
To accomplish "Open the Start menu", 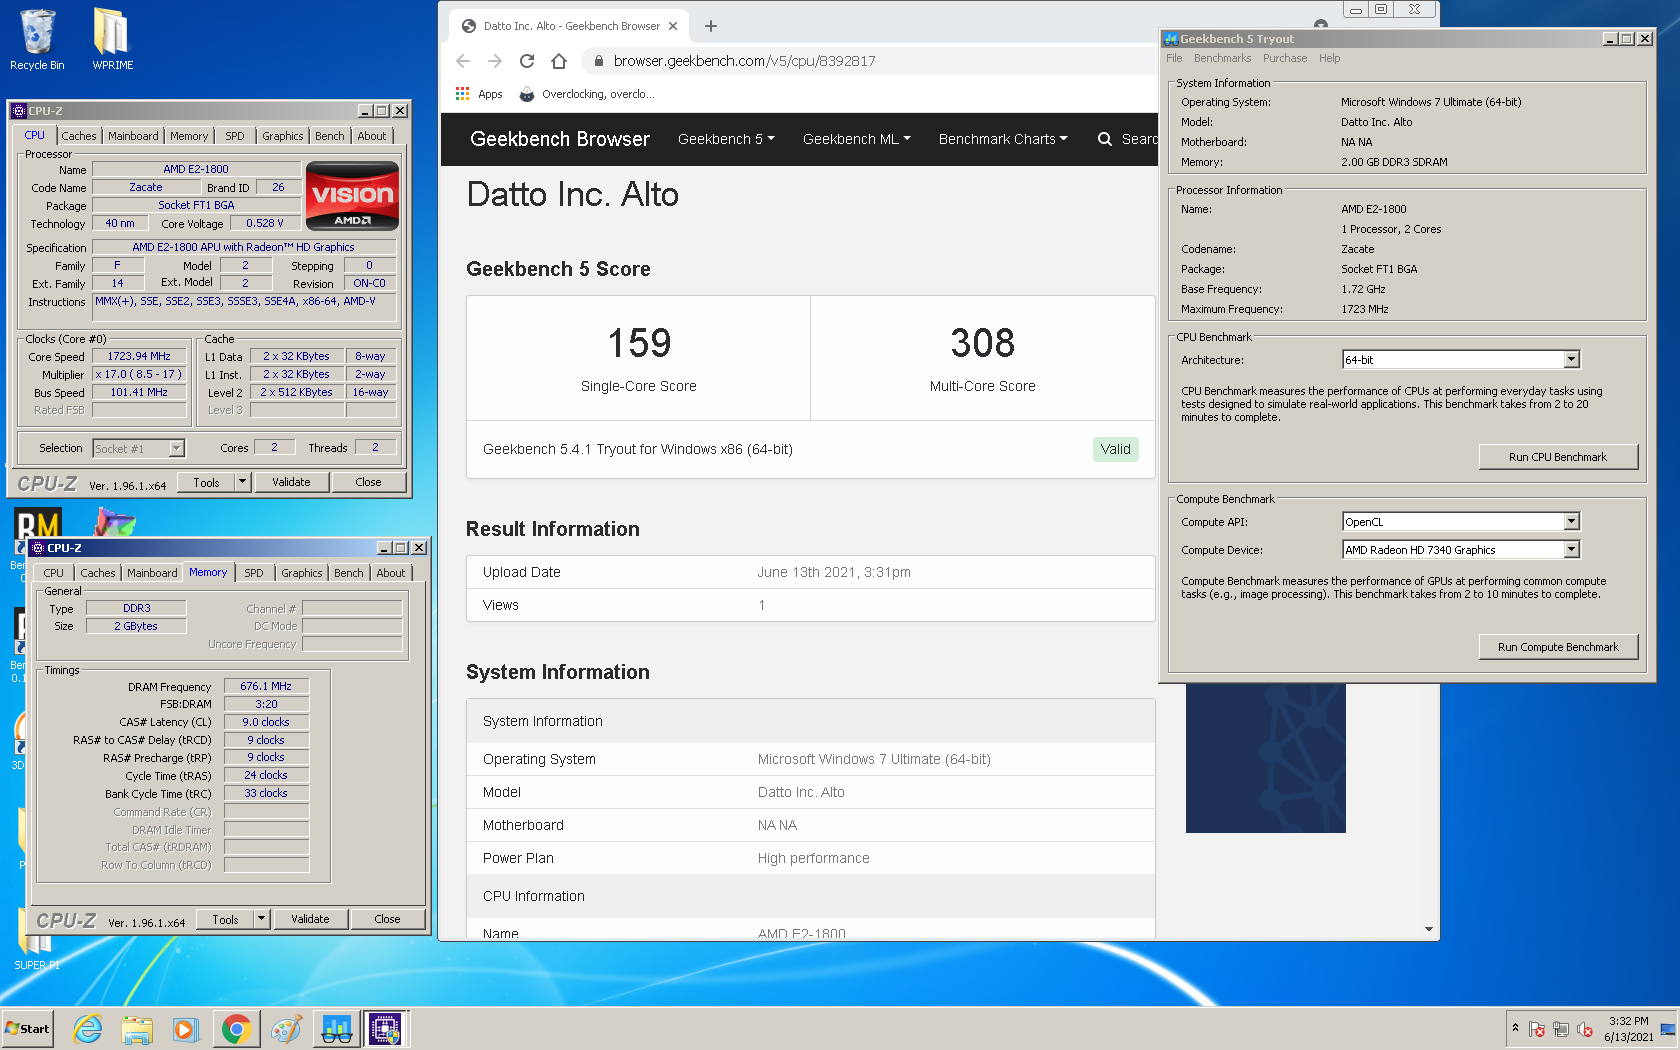I will [x=27, y=1029].
